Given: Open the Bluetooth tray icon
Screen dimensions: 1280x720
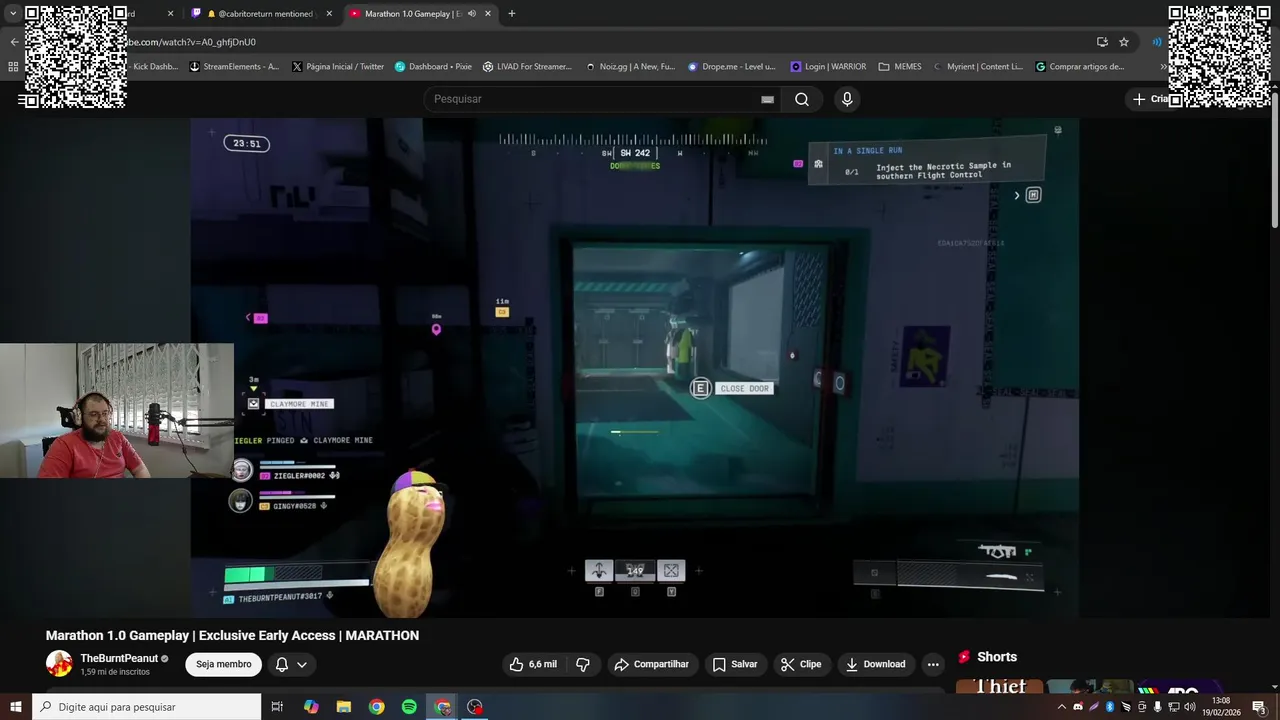Looking at the screenshot, I should (x=1109, y=707).
